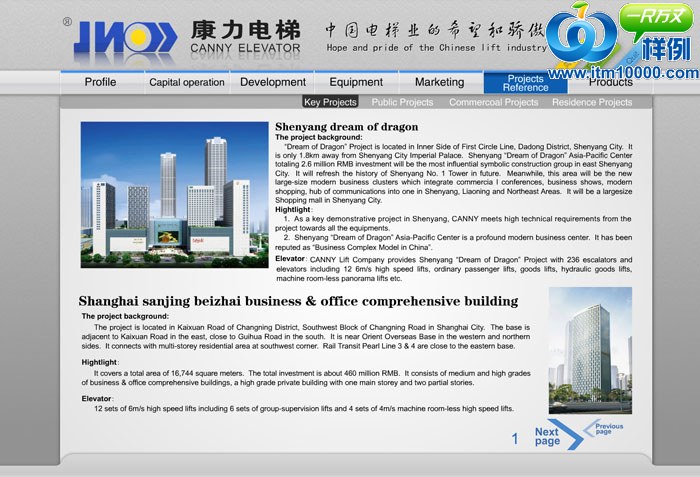Click the Shanghai 'The project background:' label
Screen dimensions: 700x477
(125, 316)
